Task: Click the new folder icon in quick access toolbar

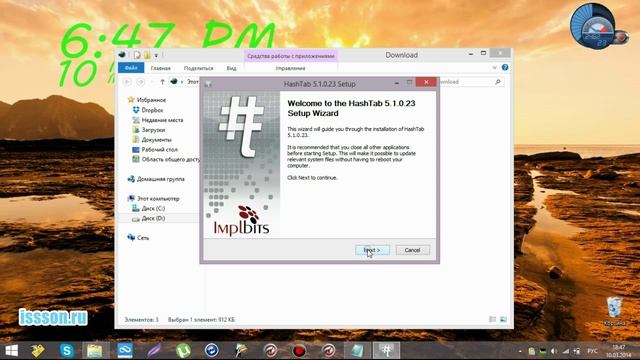Action: coord(147,55)
